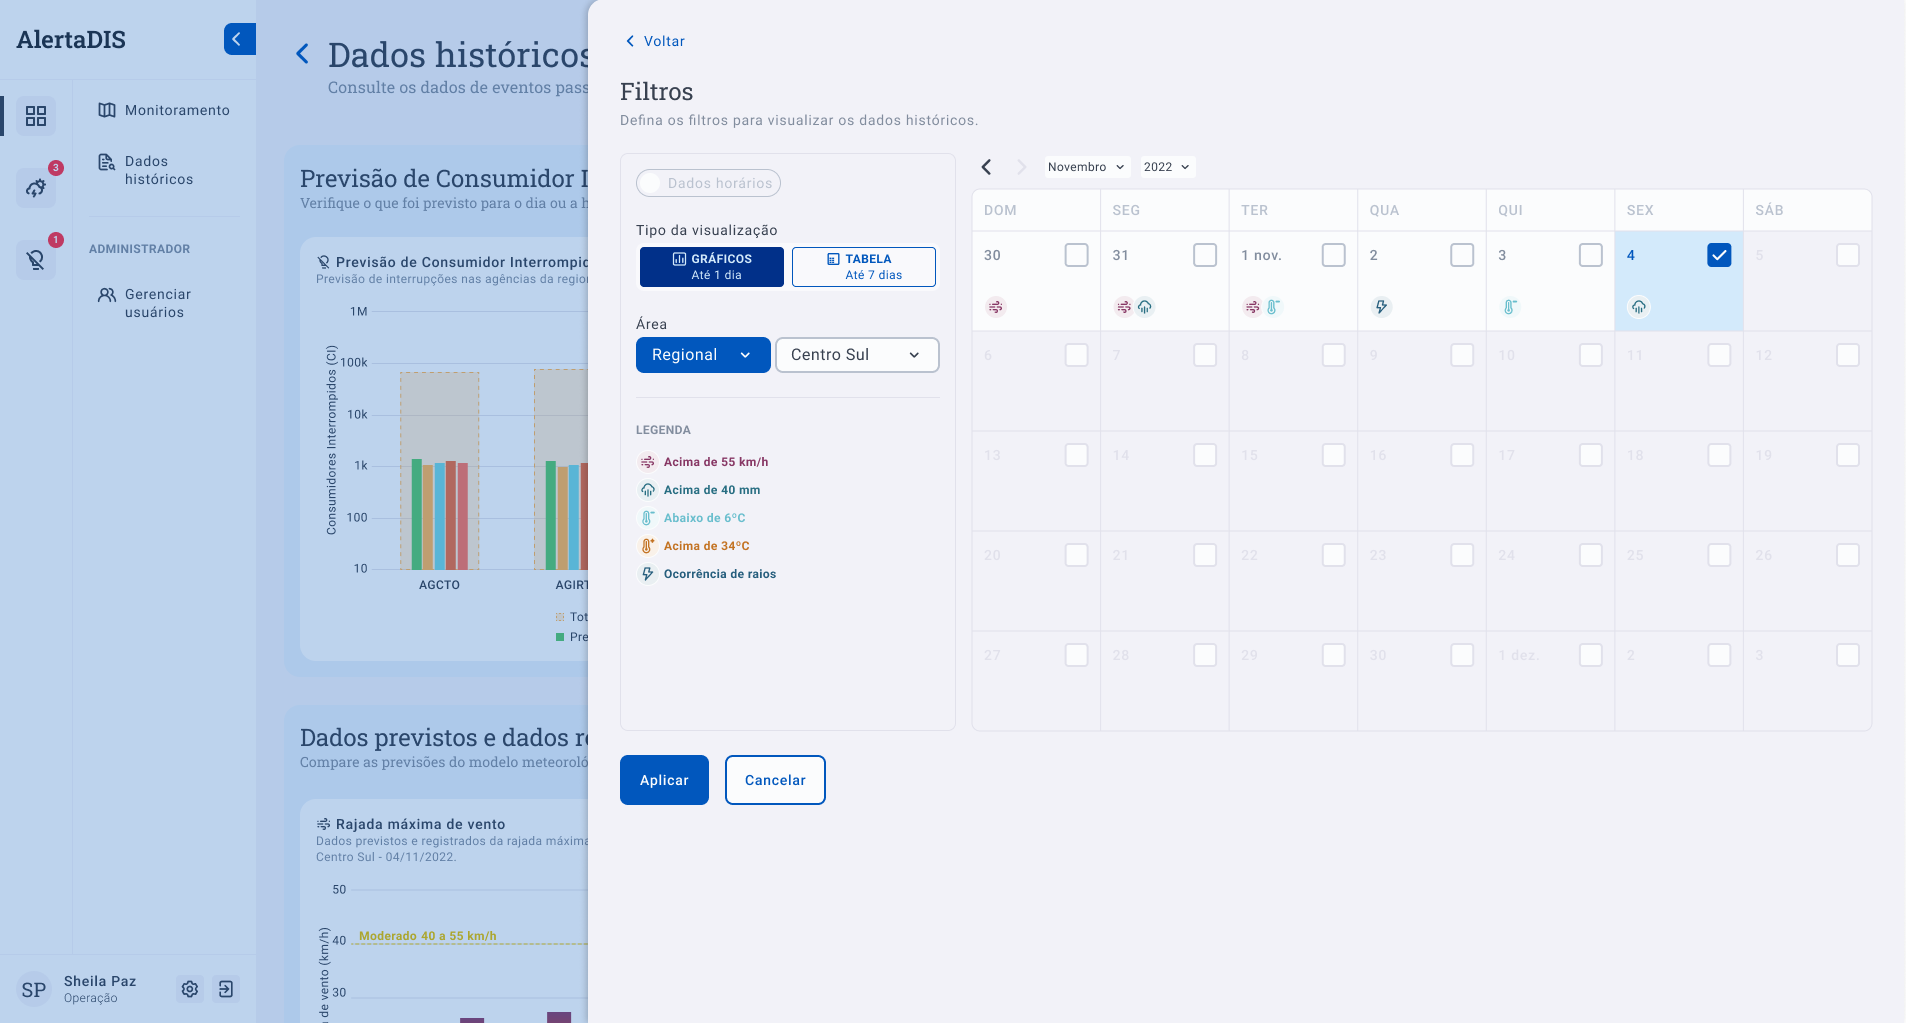Go to previous month in calendar
The height and width of the screenshot is (1024, 1906).
(986, 167)
